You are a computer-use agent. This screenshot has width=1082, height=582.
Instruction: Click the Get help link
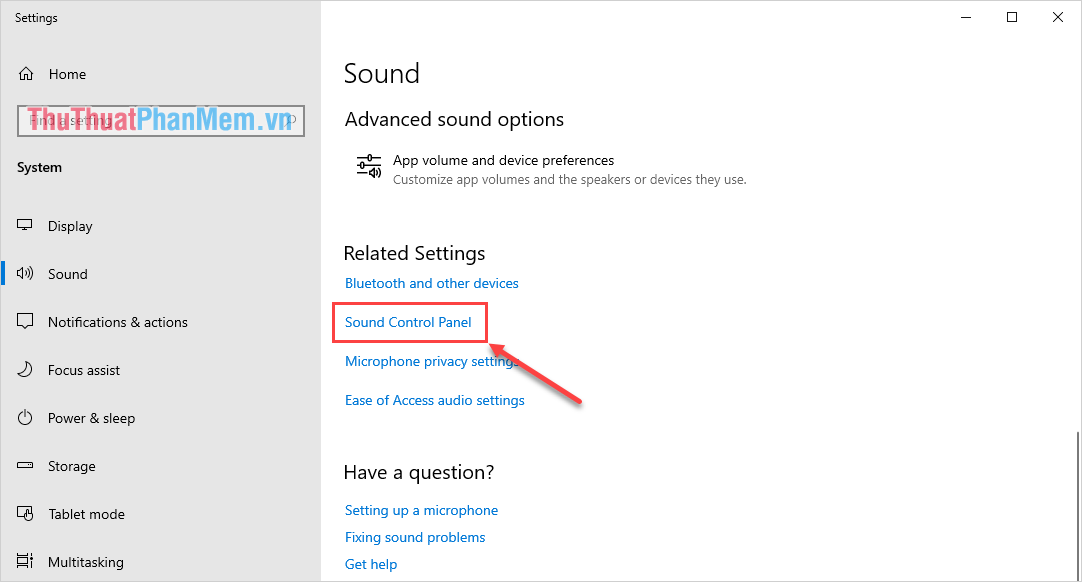[x=371, y=564]
